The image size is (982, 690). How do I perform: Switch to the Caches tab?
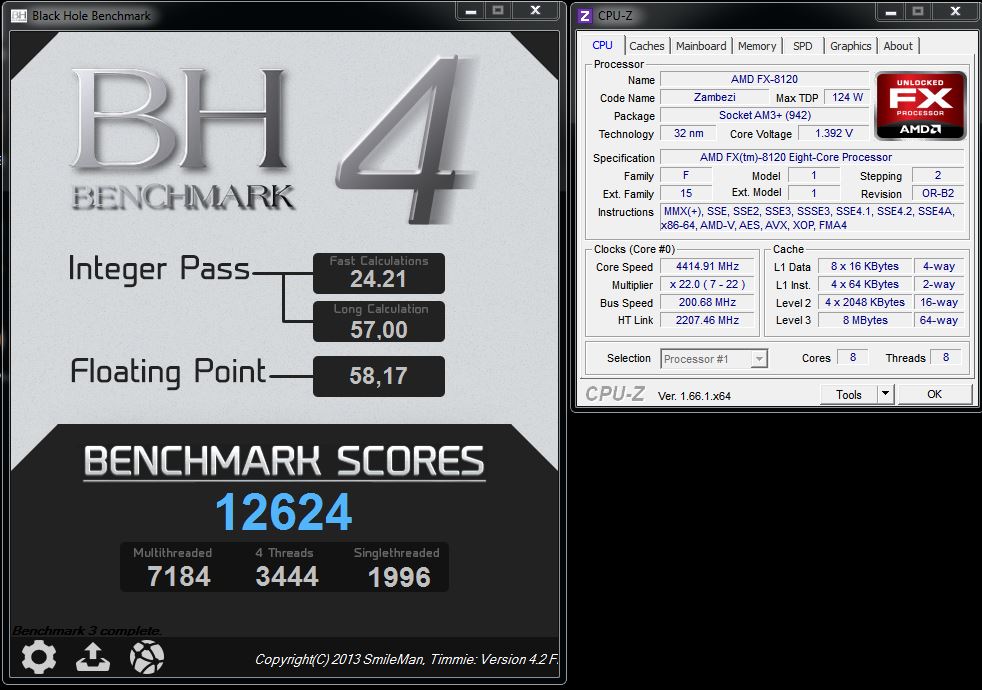click(646, 46)
